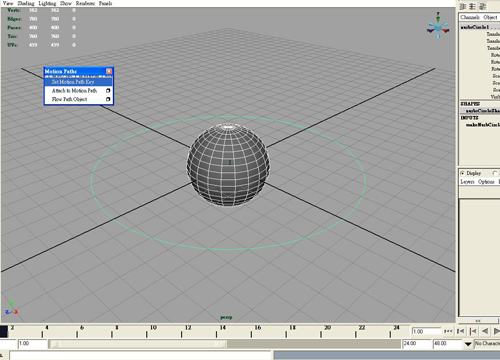
Task: Open the Show menu in the viewport panel
Action: (x=66, y=3)
